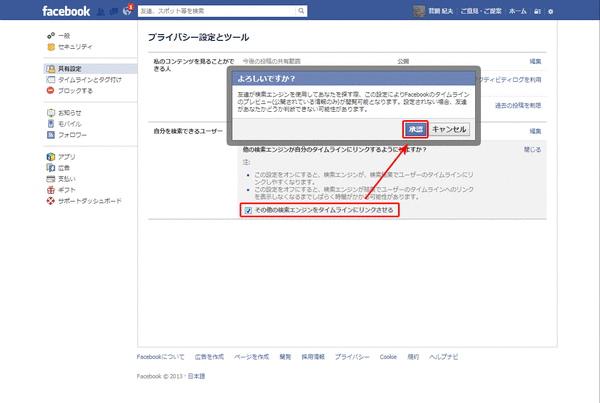The image size is (600, 403).
Task: Click the 過去の投稿を制限 link
Action: coord(518,106)
